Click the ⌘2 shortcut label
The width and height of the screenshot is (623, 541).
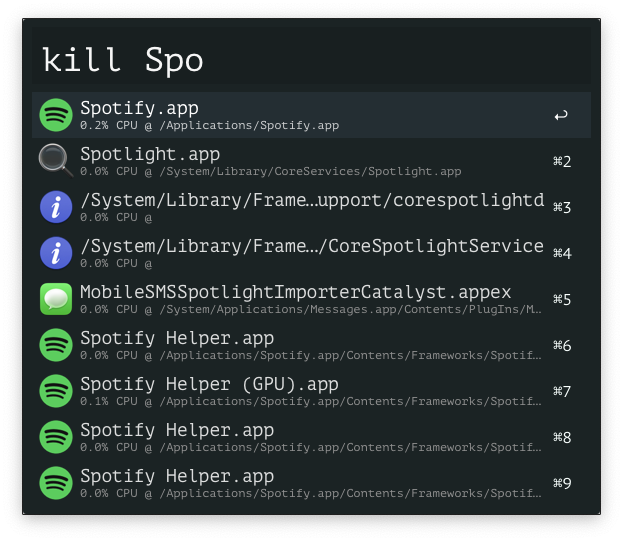pos(562,161)
